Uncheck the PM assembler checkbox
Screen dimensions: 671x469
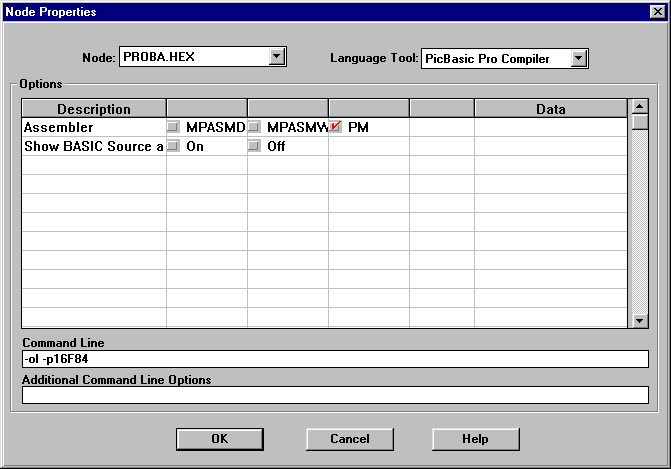336,127
